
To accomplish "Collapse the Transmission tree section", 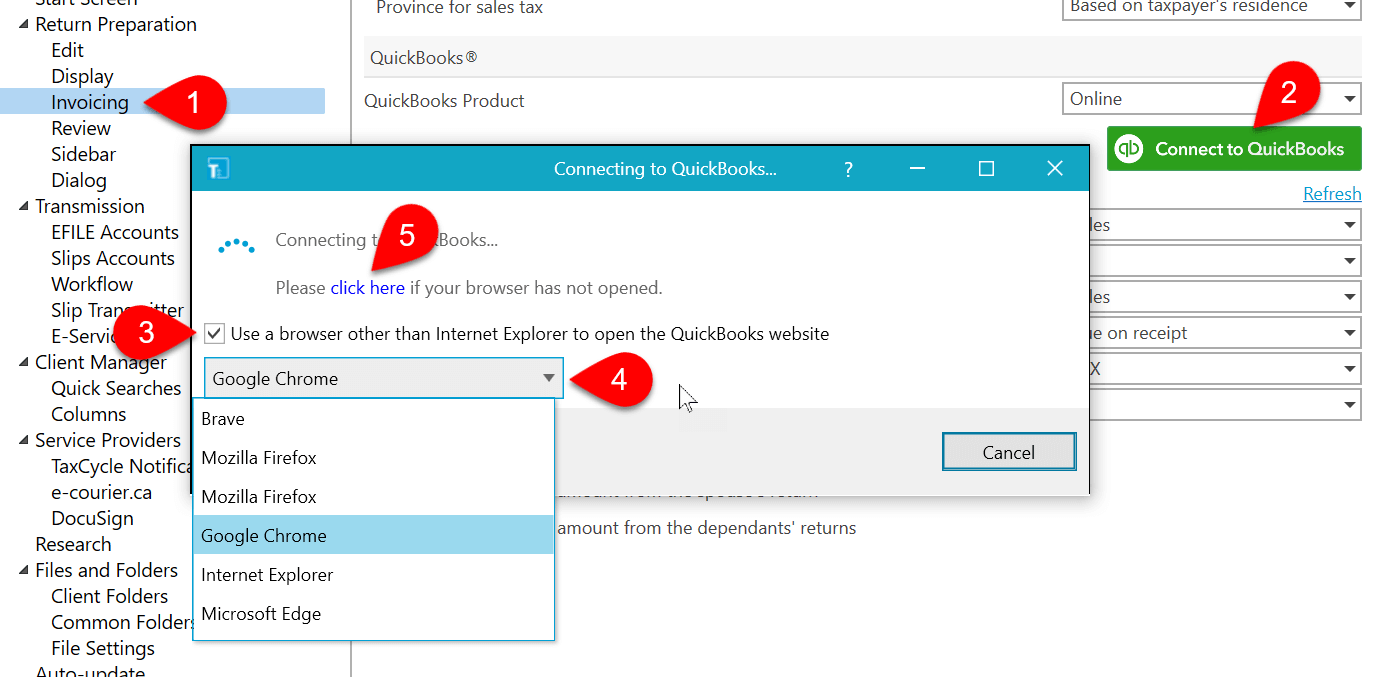I will 24,206.
